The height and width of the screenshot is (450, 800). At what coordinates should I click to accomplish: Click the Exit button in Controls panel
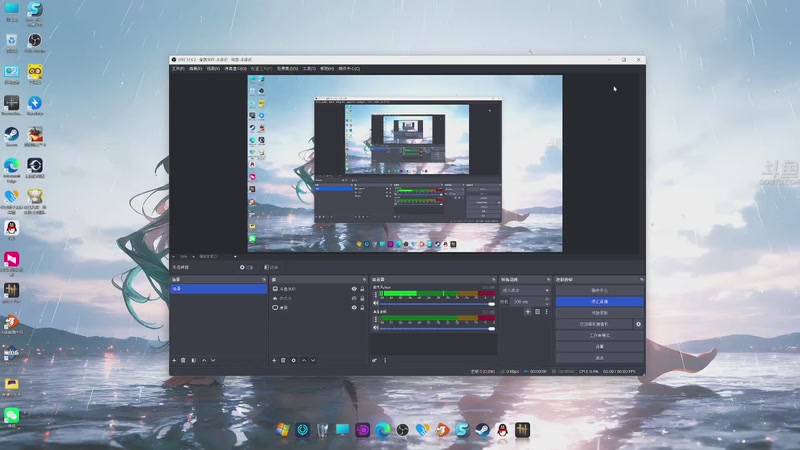tap(599, 358)
